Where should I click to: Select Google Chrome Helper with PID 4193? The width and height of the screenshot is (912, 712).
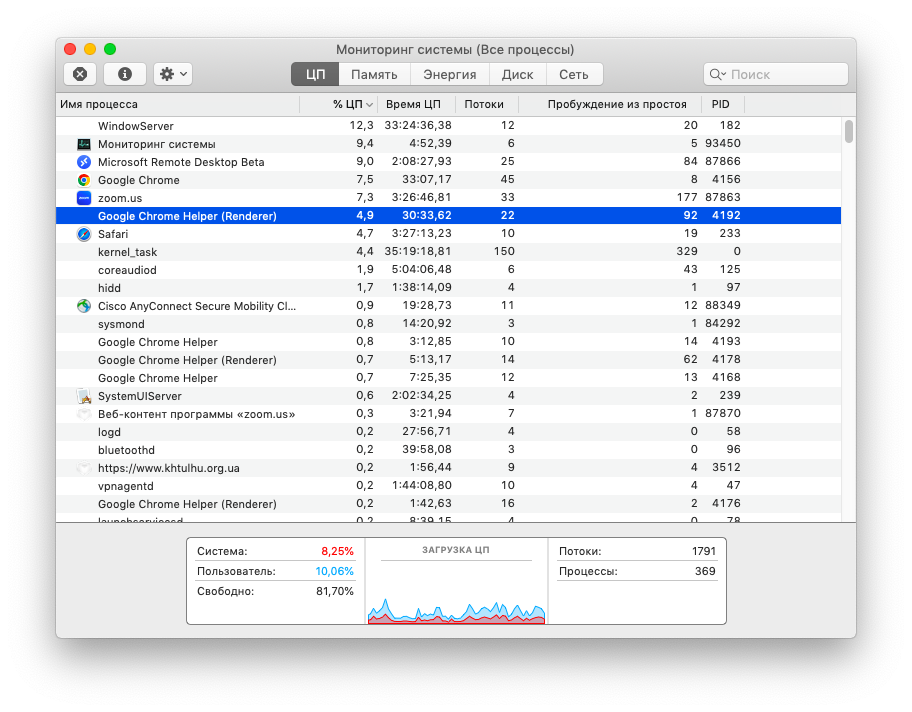tap(448, 342)
